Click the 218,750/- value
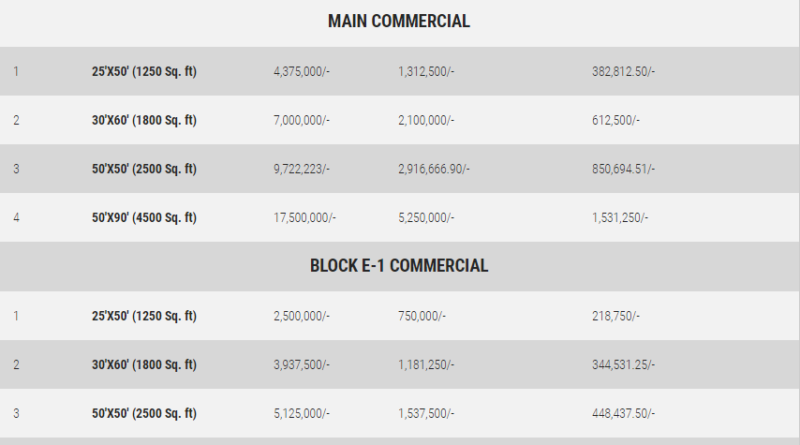Viewport: 800px width, 445px height. coord(615,316)
